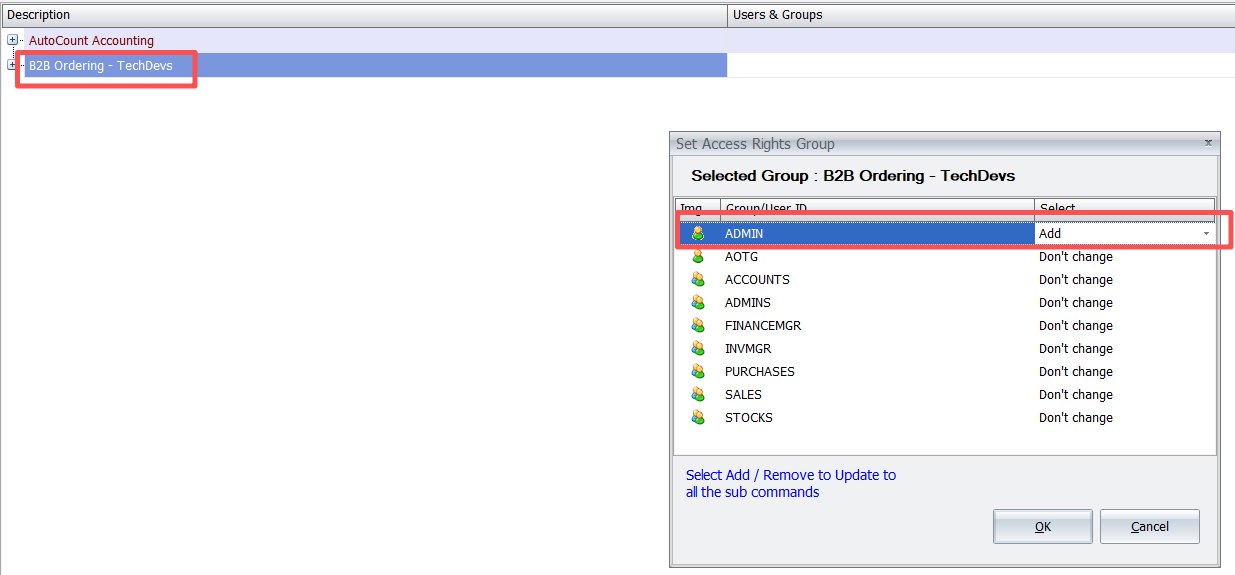The height and width of the screenshot is (575, 1235).
Task: Click the AOTG user icon
Action: coord(698,256)
